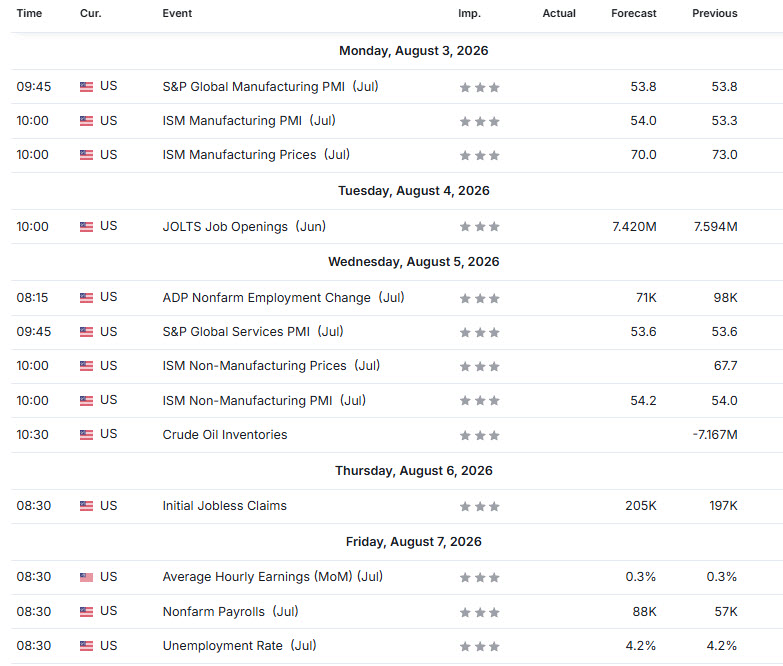The image size is (783, 666).
Task: Click the 10:30 time for Crude Oil Inventories
Action: 32,435
